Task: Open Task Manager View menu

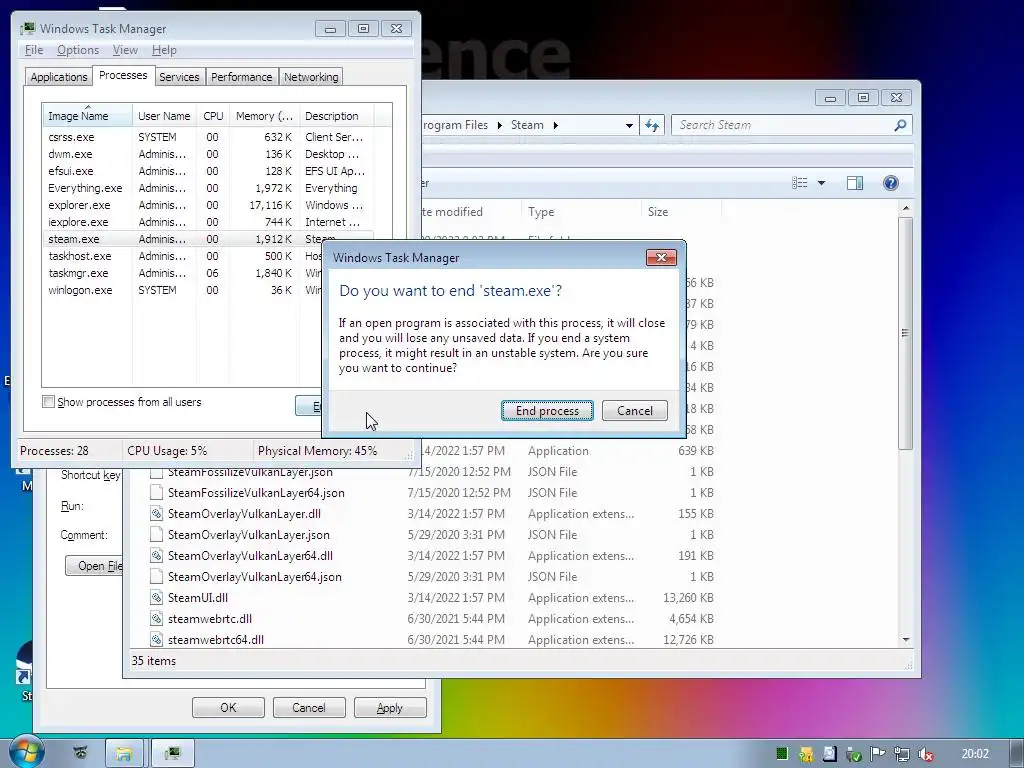Action: pyautogui.click(x=125, y=50)
